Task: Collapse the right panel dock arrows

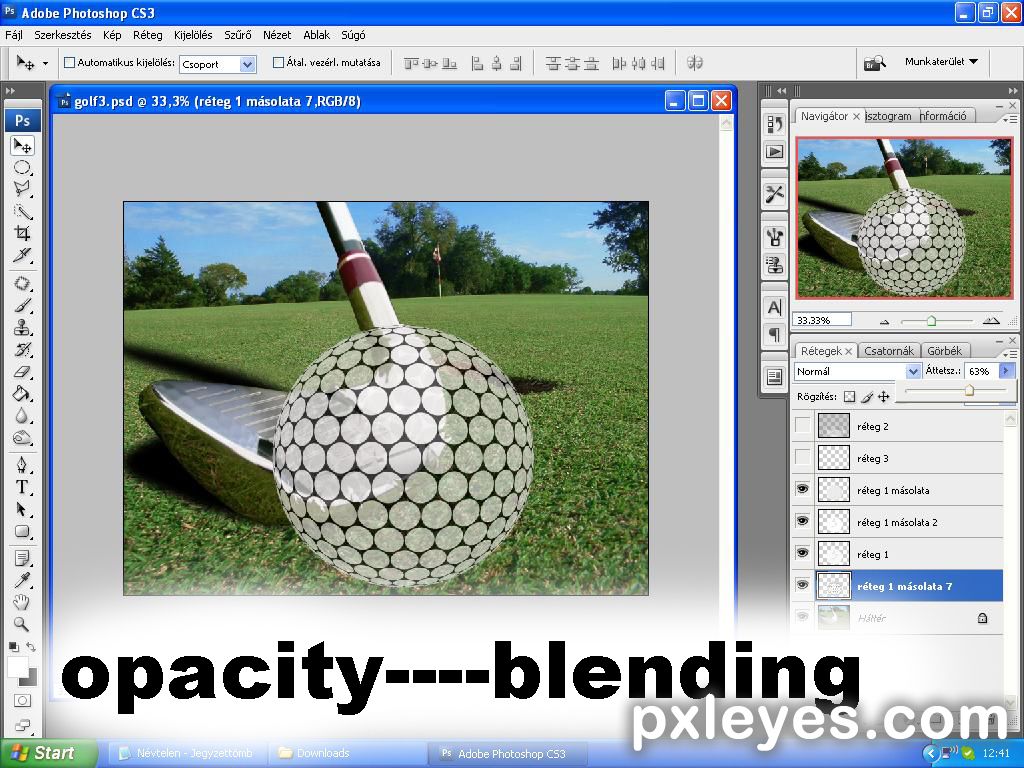Action: coord(1012,91)
